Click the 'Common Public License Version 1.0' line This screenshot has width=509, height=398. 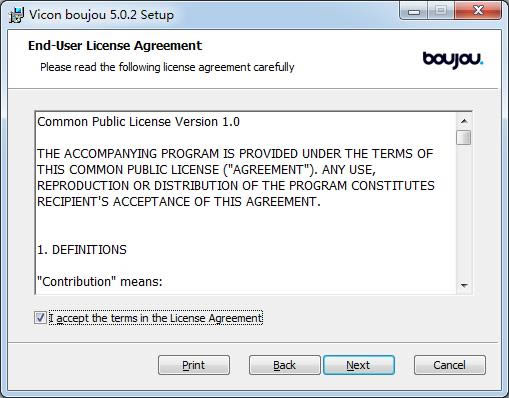(x=138, y=122)
